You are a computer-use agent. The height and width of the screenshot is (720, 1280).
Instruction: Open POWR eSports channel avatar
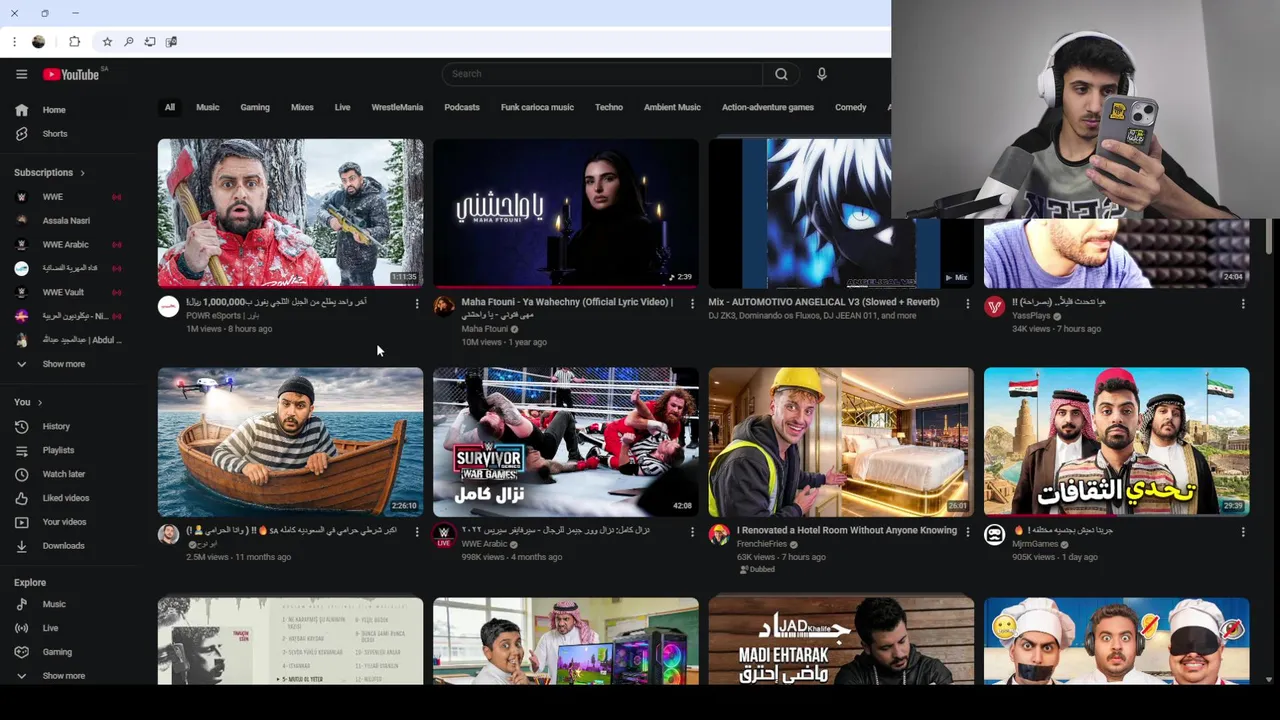click(168, 306)
